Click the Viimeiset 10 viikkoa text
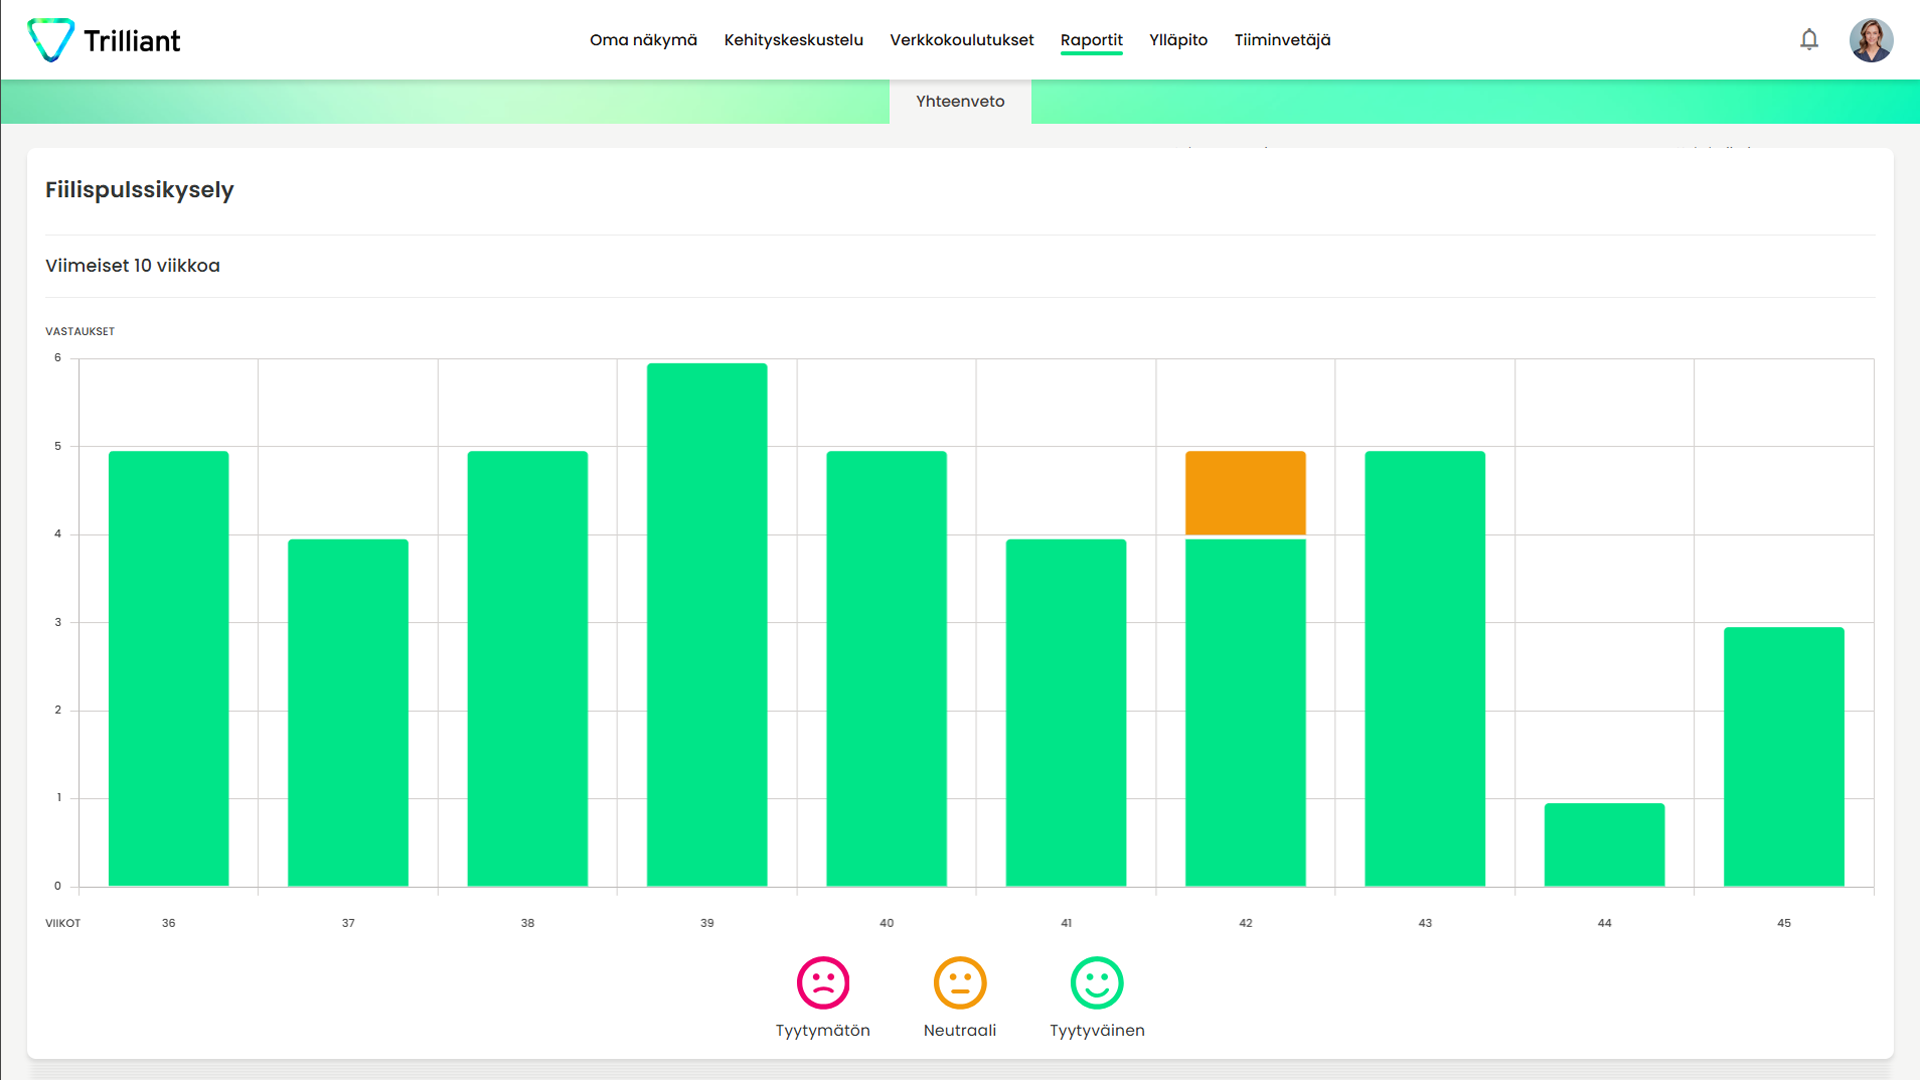The width and height of the screenshot is (1920, 1080). (132, 265)
